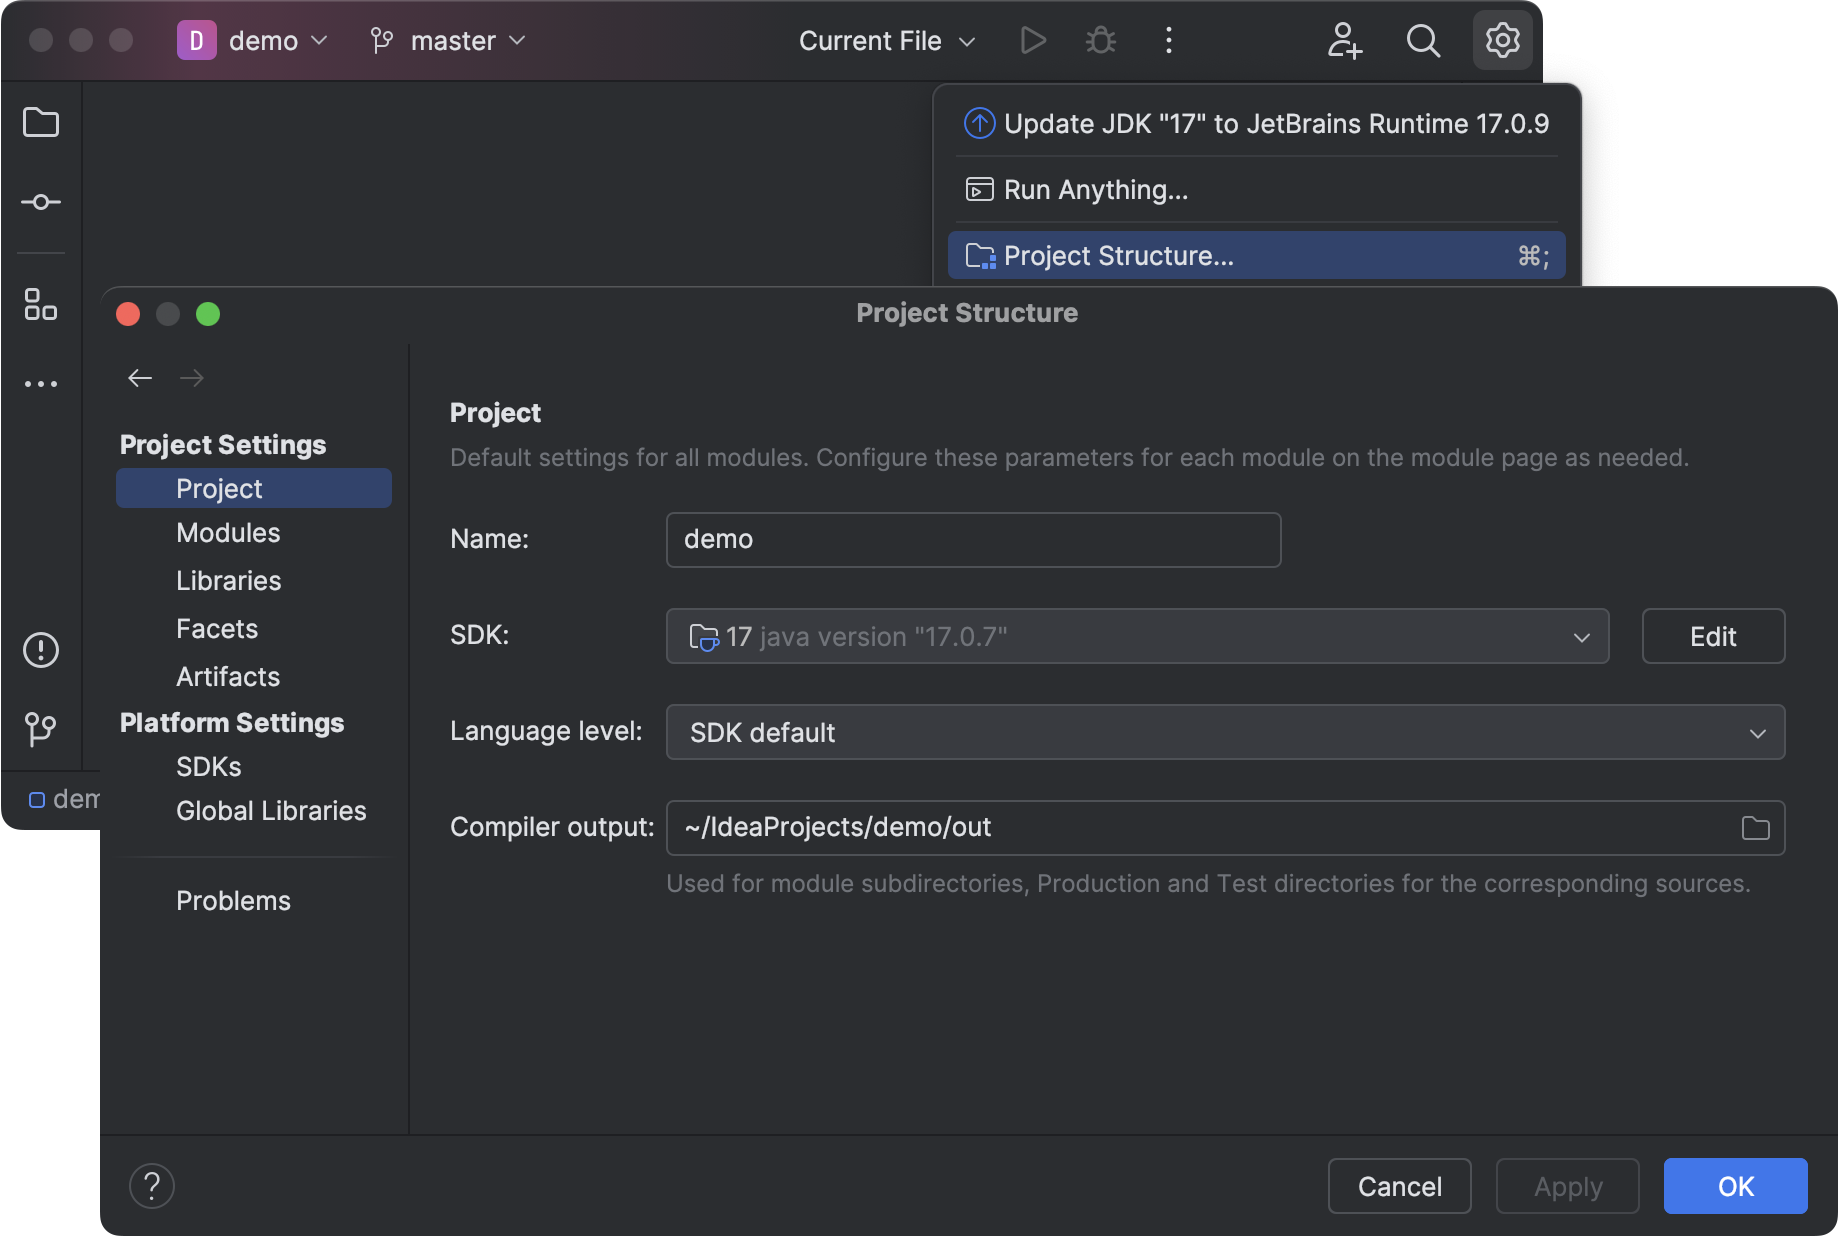Click inside the project Name field
Image resolution: width=1840 pixels, height=1242 pixels.
972,539
